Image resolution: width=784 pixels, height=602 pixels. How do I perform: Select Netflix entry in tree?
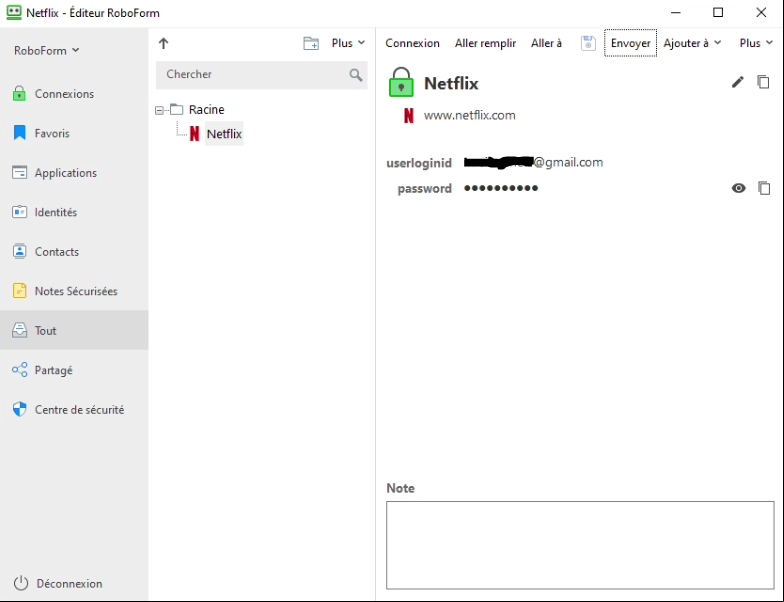224,134
